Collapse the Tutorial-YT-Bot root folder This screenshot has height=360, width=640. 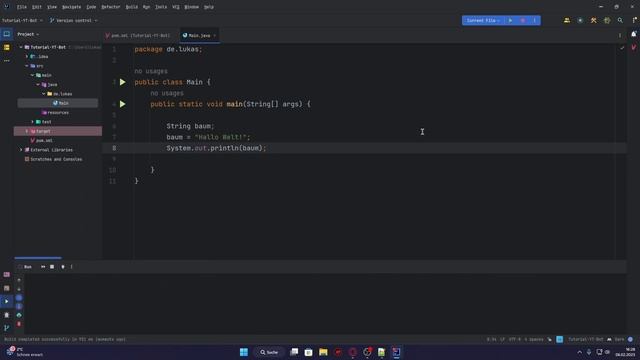click(21, 47)
